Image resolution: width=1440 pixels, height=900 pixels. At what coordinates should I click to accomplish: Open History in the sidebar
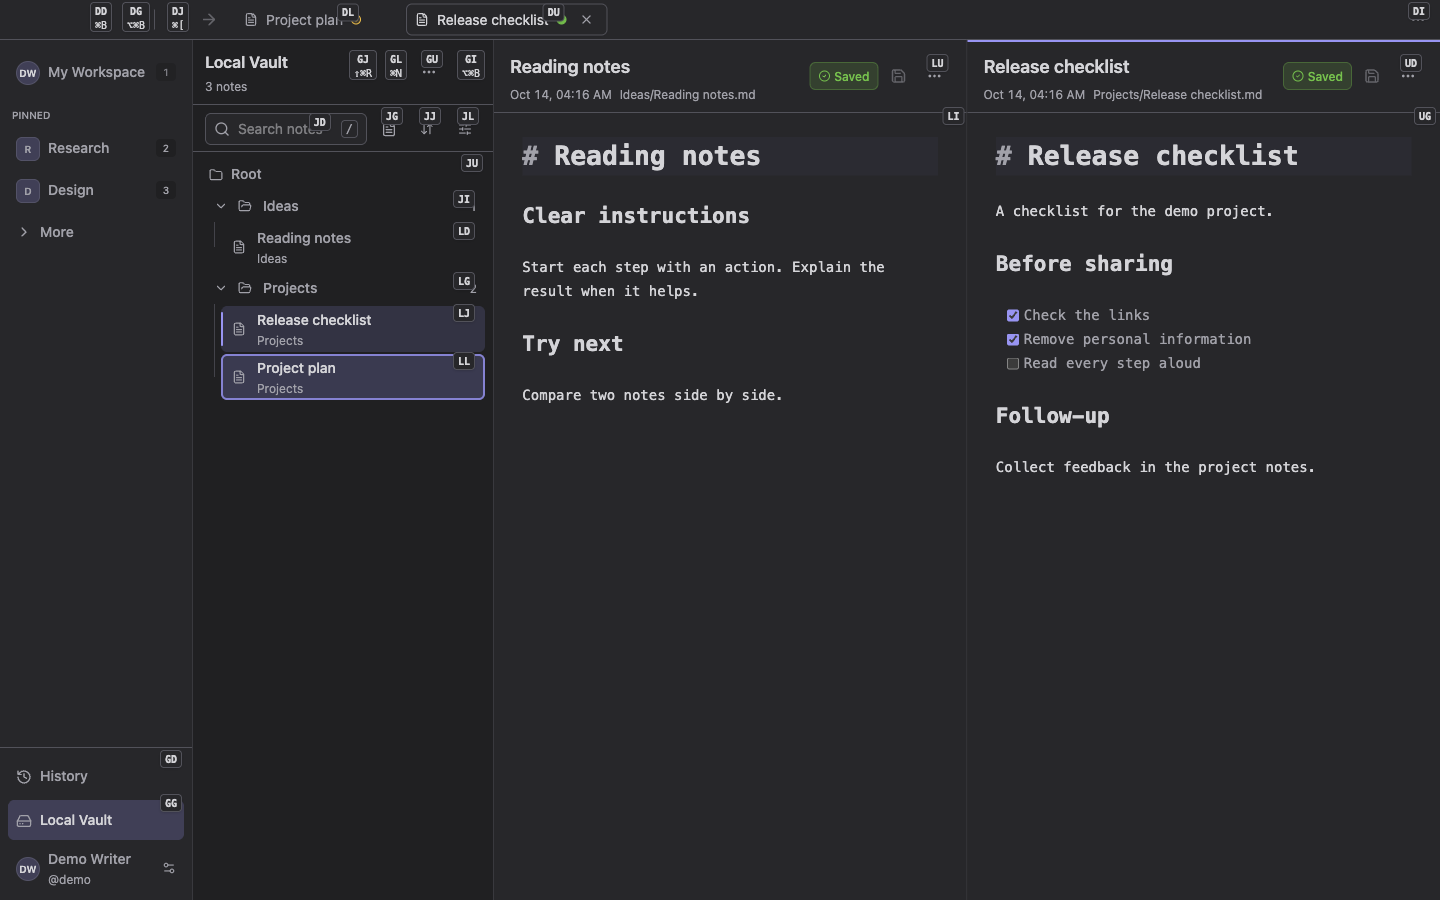click(96, 776)
